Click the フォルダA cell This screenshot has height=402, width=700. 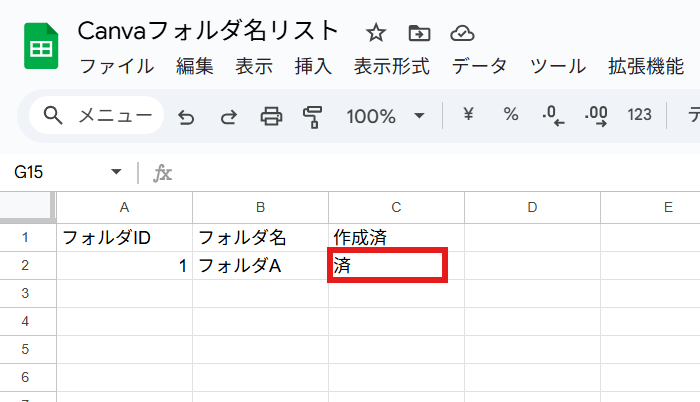pyautogui.click(x=261, y=266)
